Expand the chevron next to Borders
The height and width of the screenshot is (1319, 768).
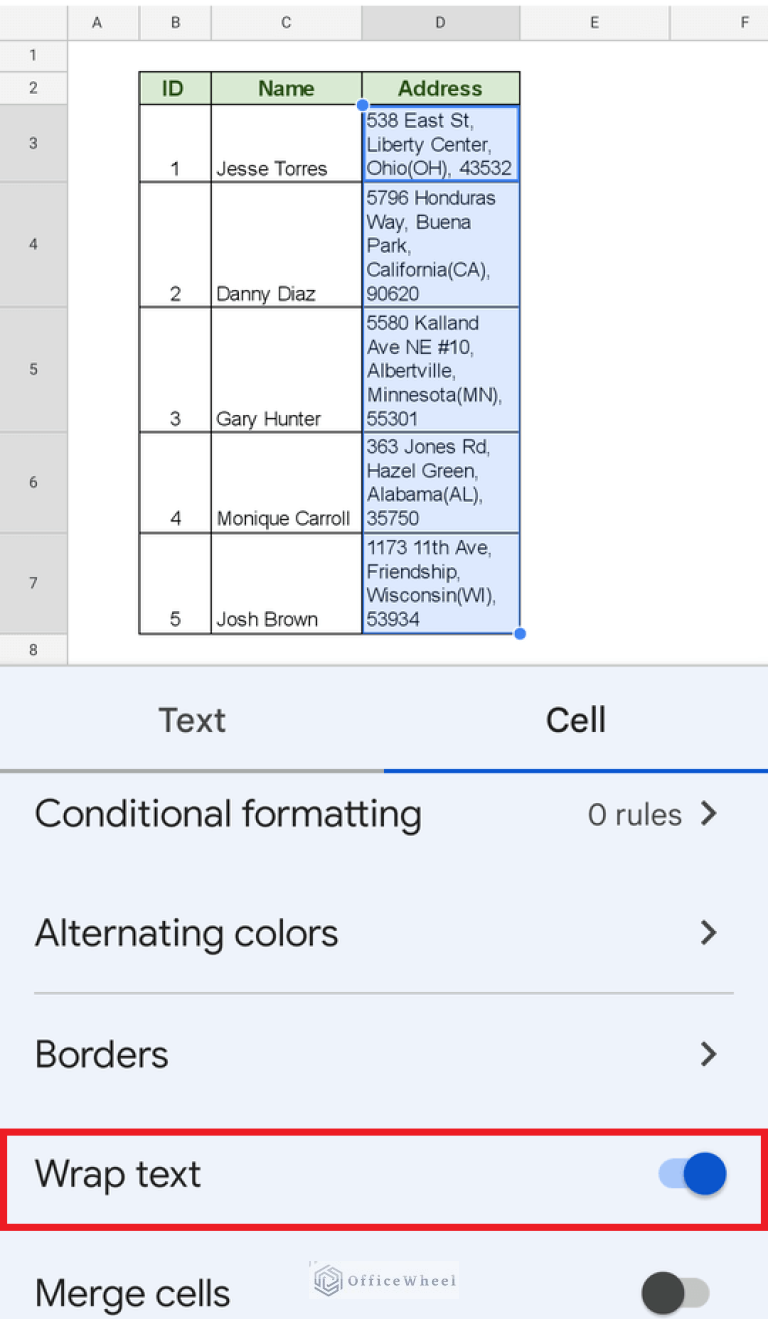click(x=709, y=1054)
